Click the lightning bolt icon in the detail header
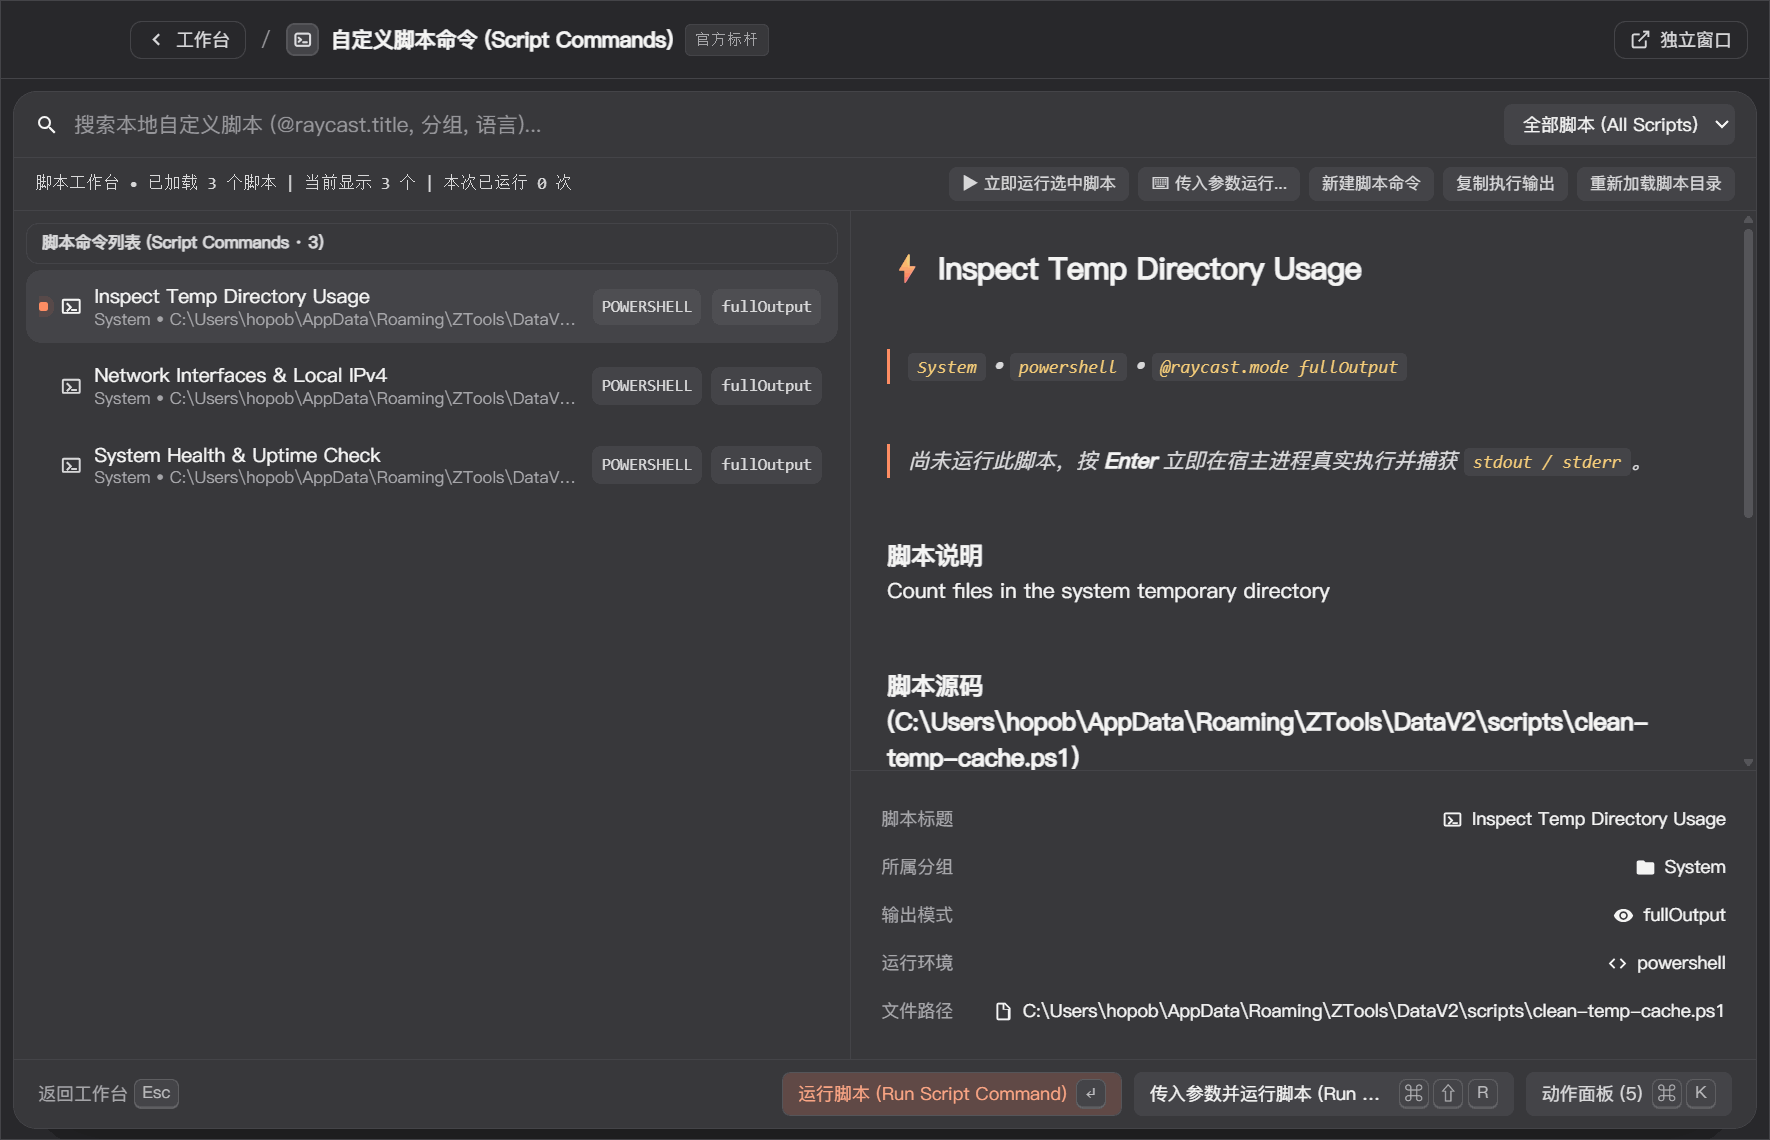Screen dimensions: 1770x1140 coord(907,269)
